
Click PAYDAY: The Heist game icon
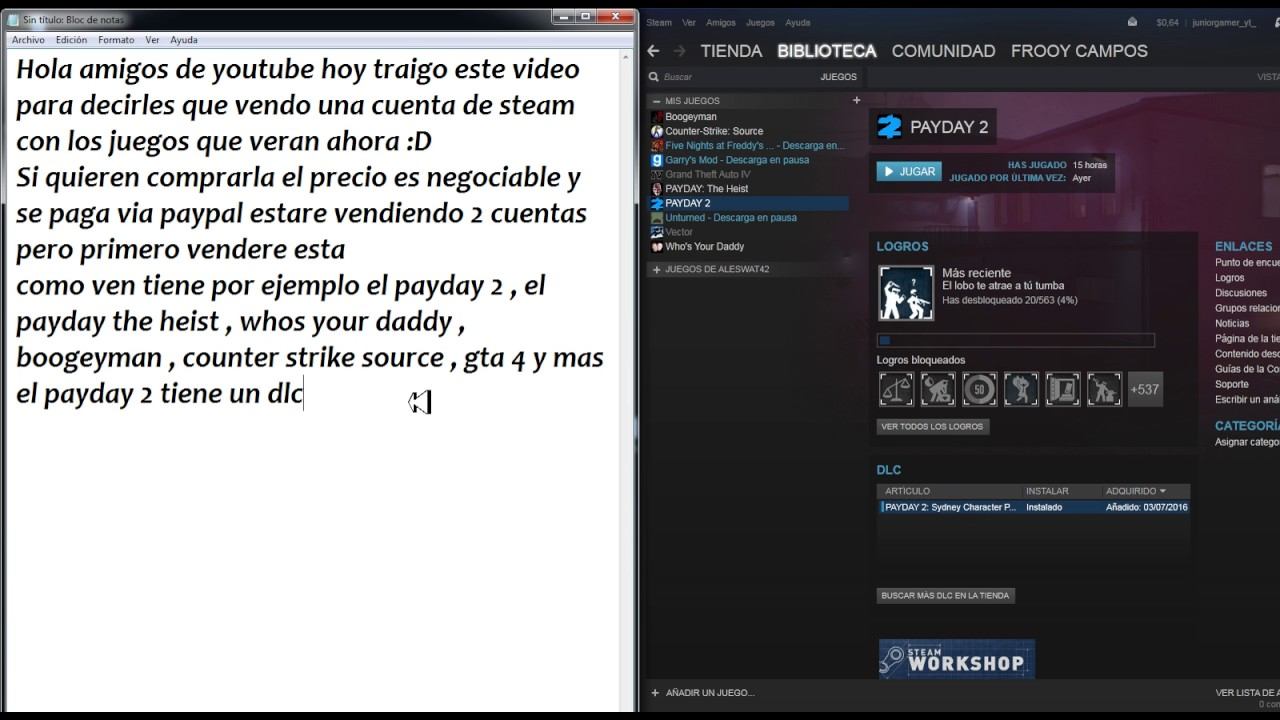pyautogui.click(x=657, y=189)
